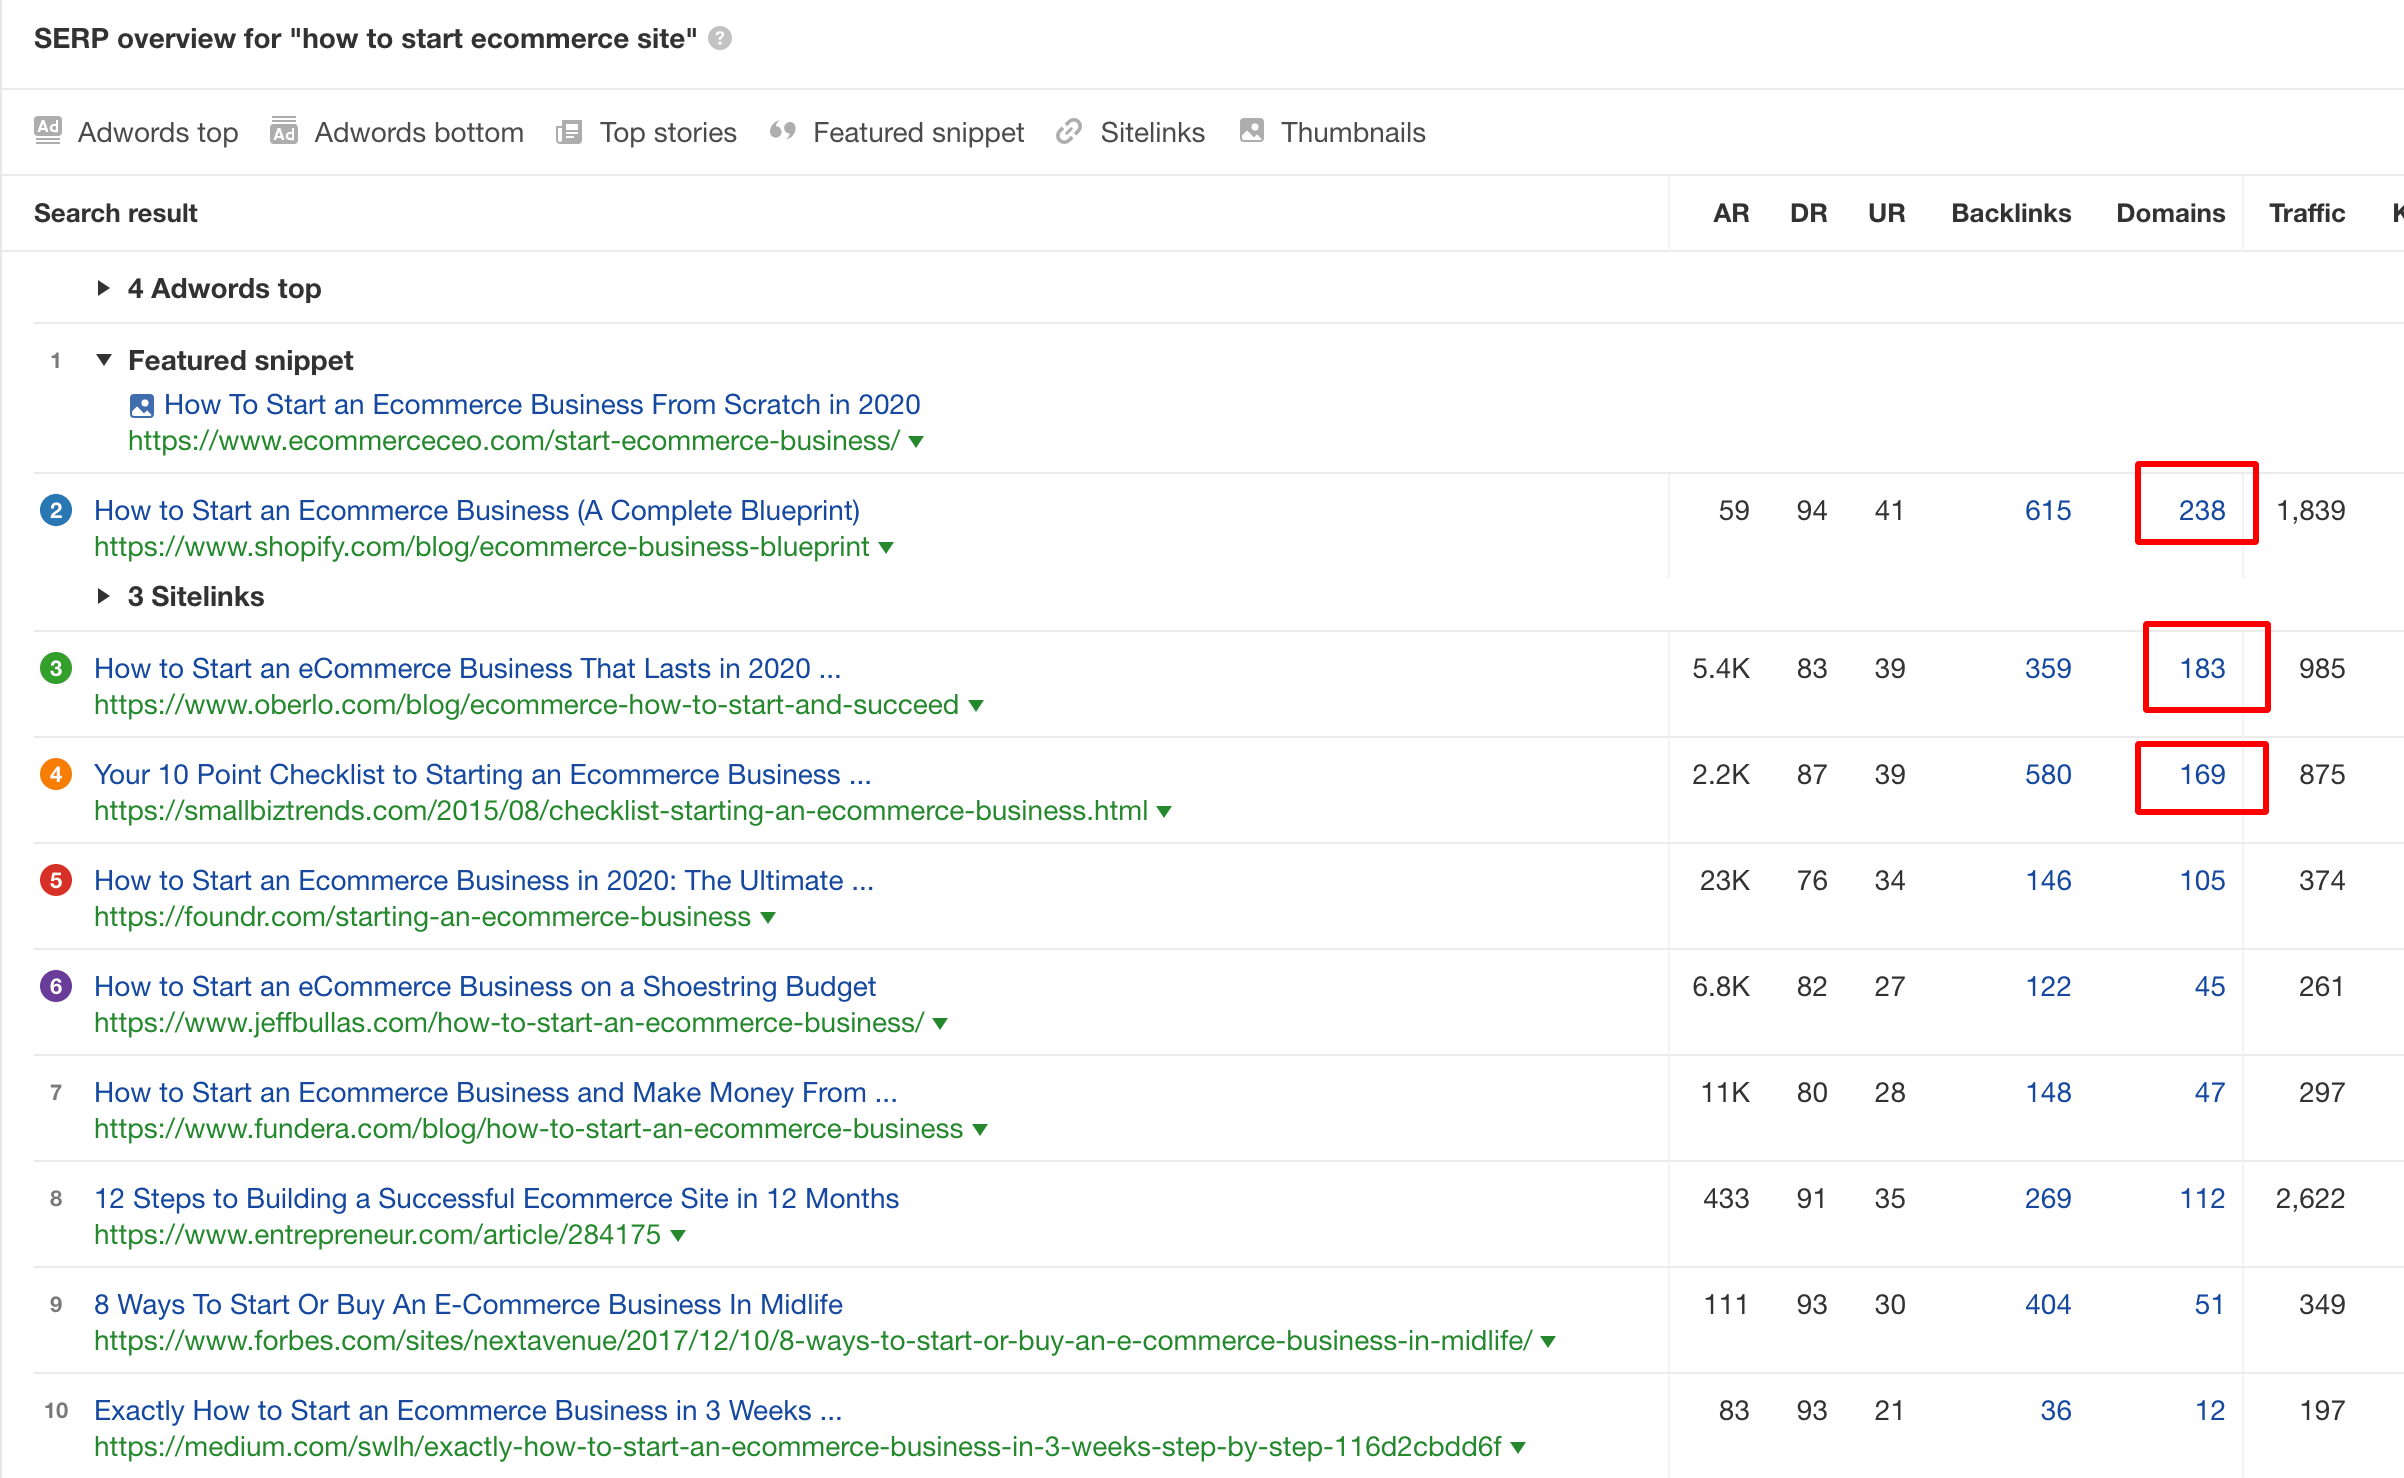Click the ecommerceceo.com URL link

click(514, 441)
